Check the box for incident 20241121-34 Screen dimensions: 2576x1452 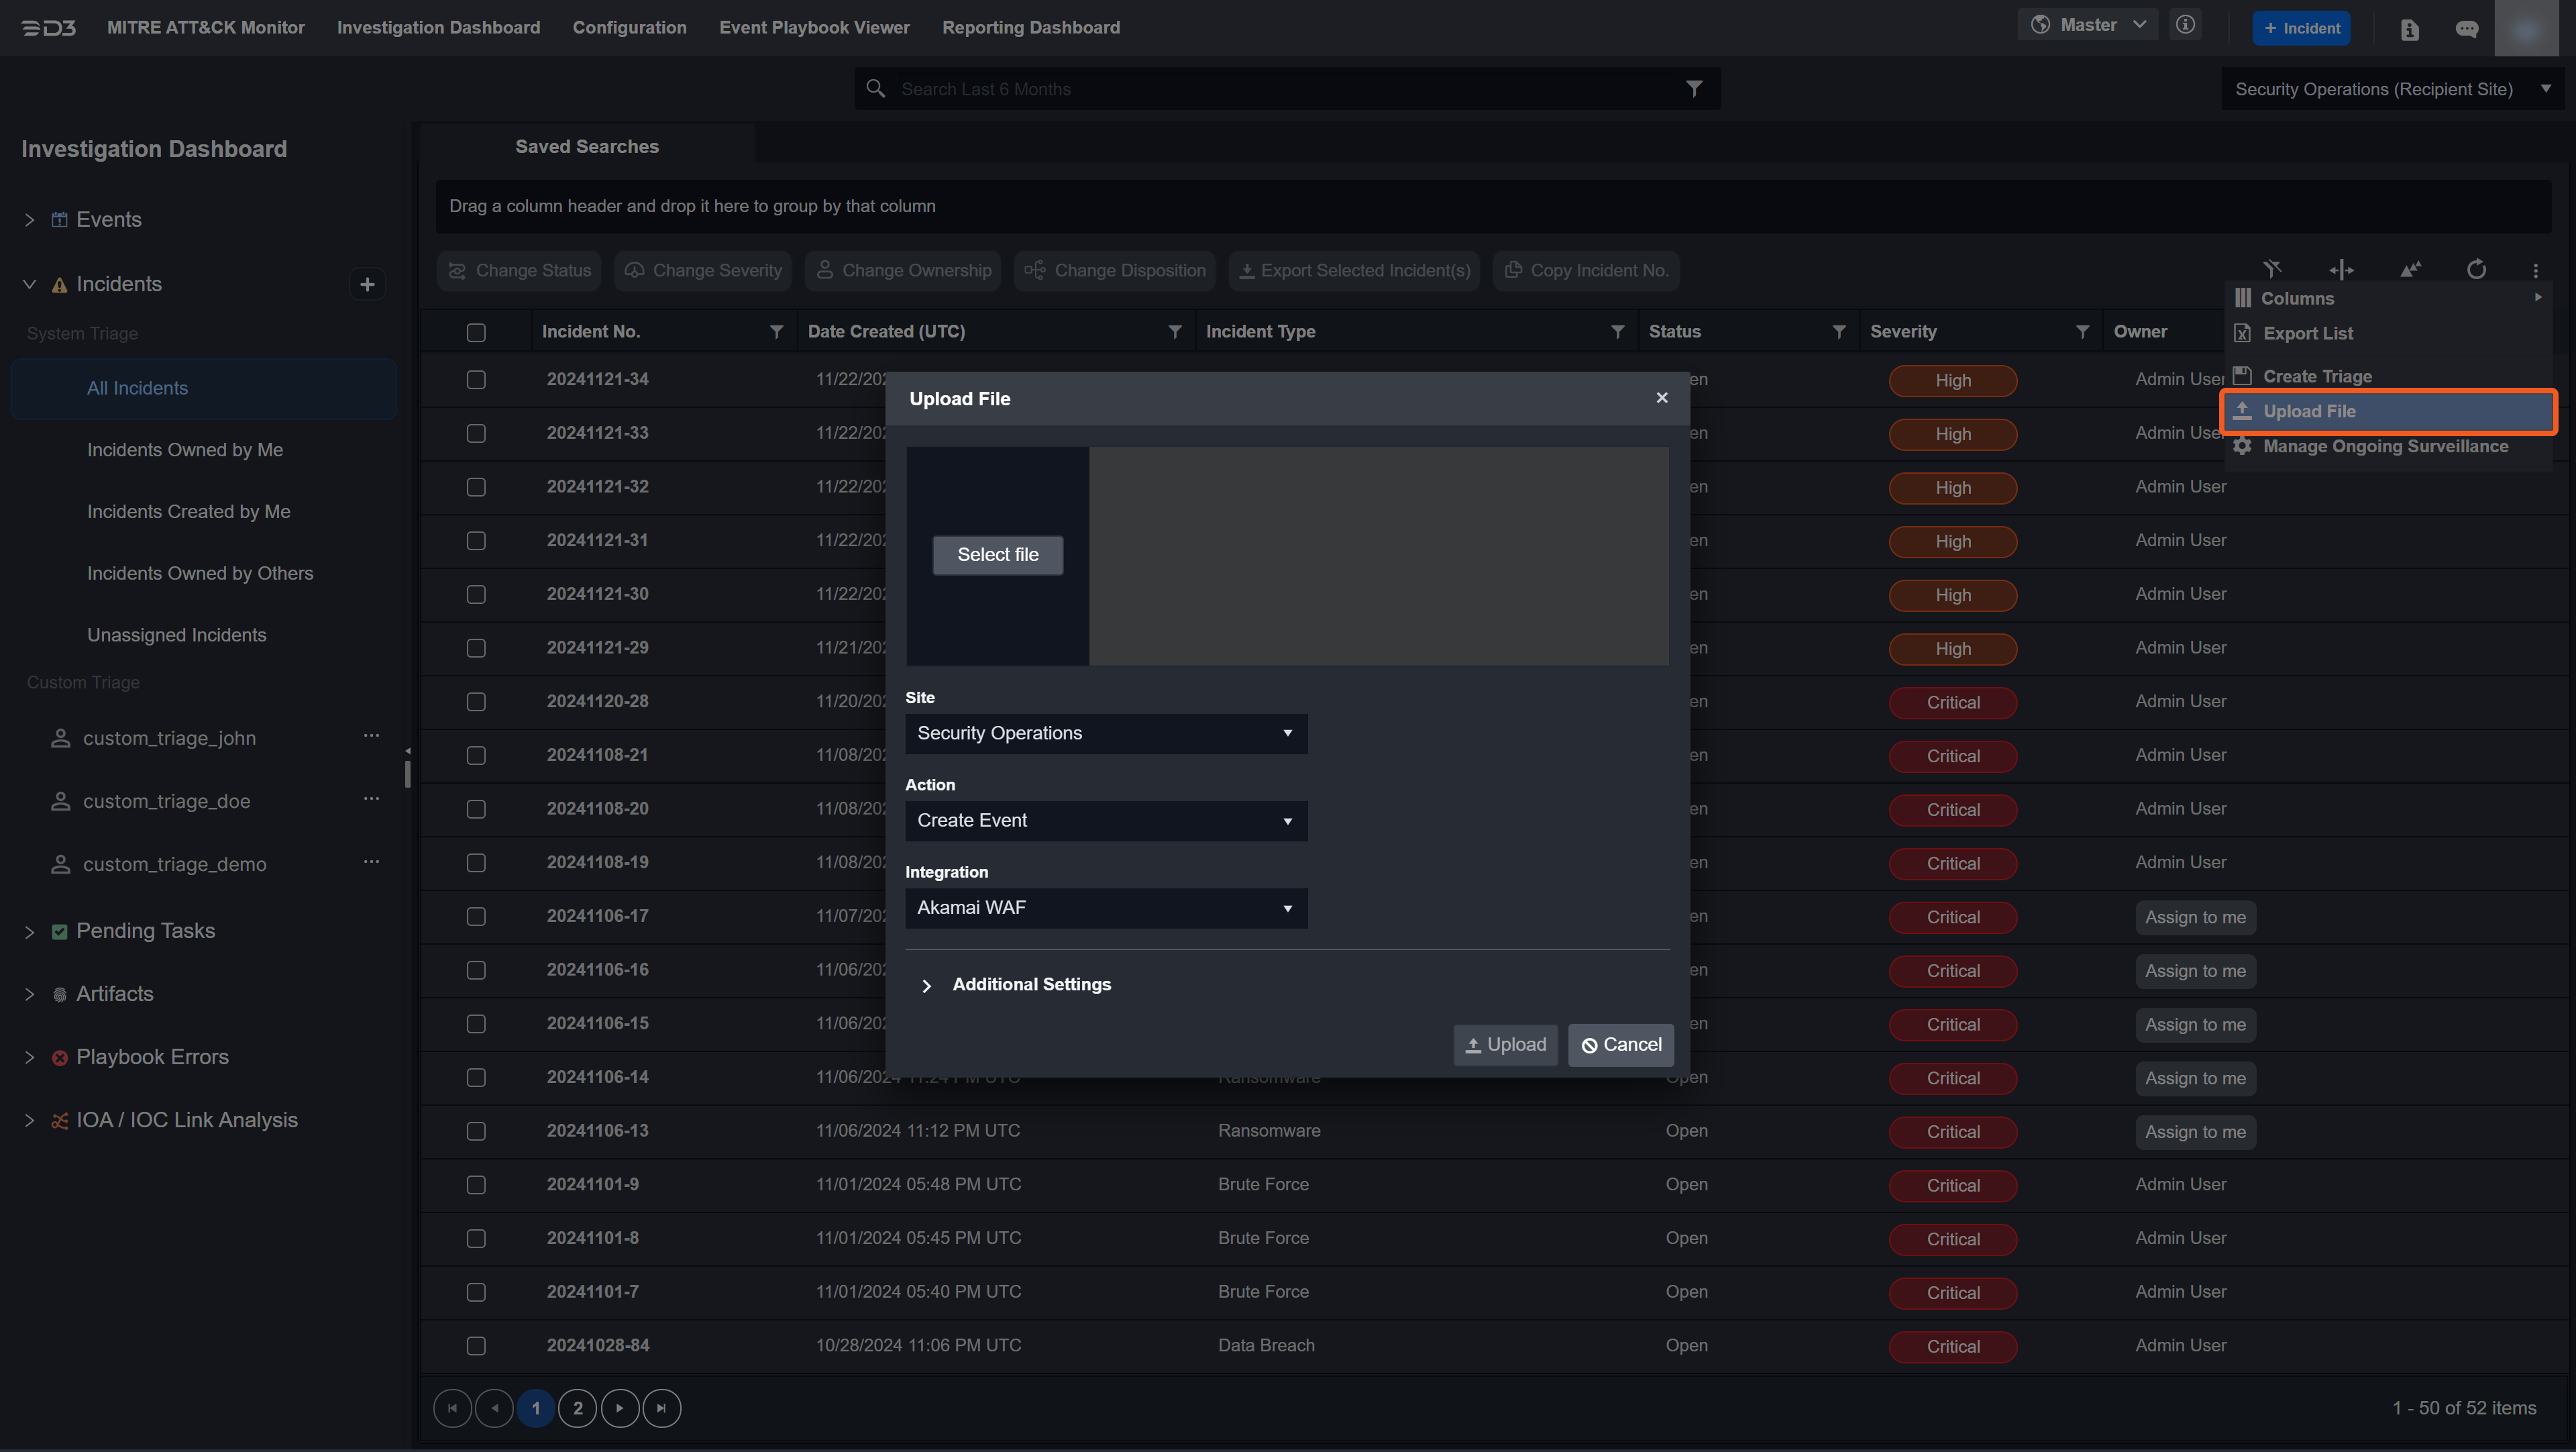tap(476, 380)
